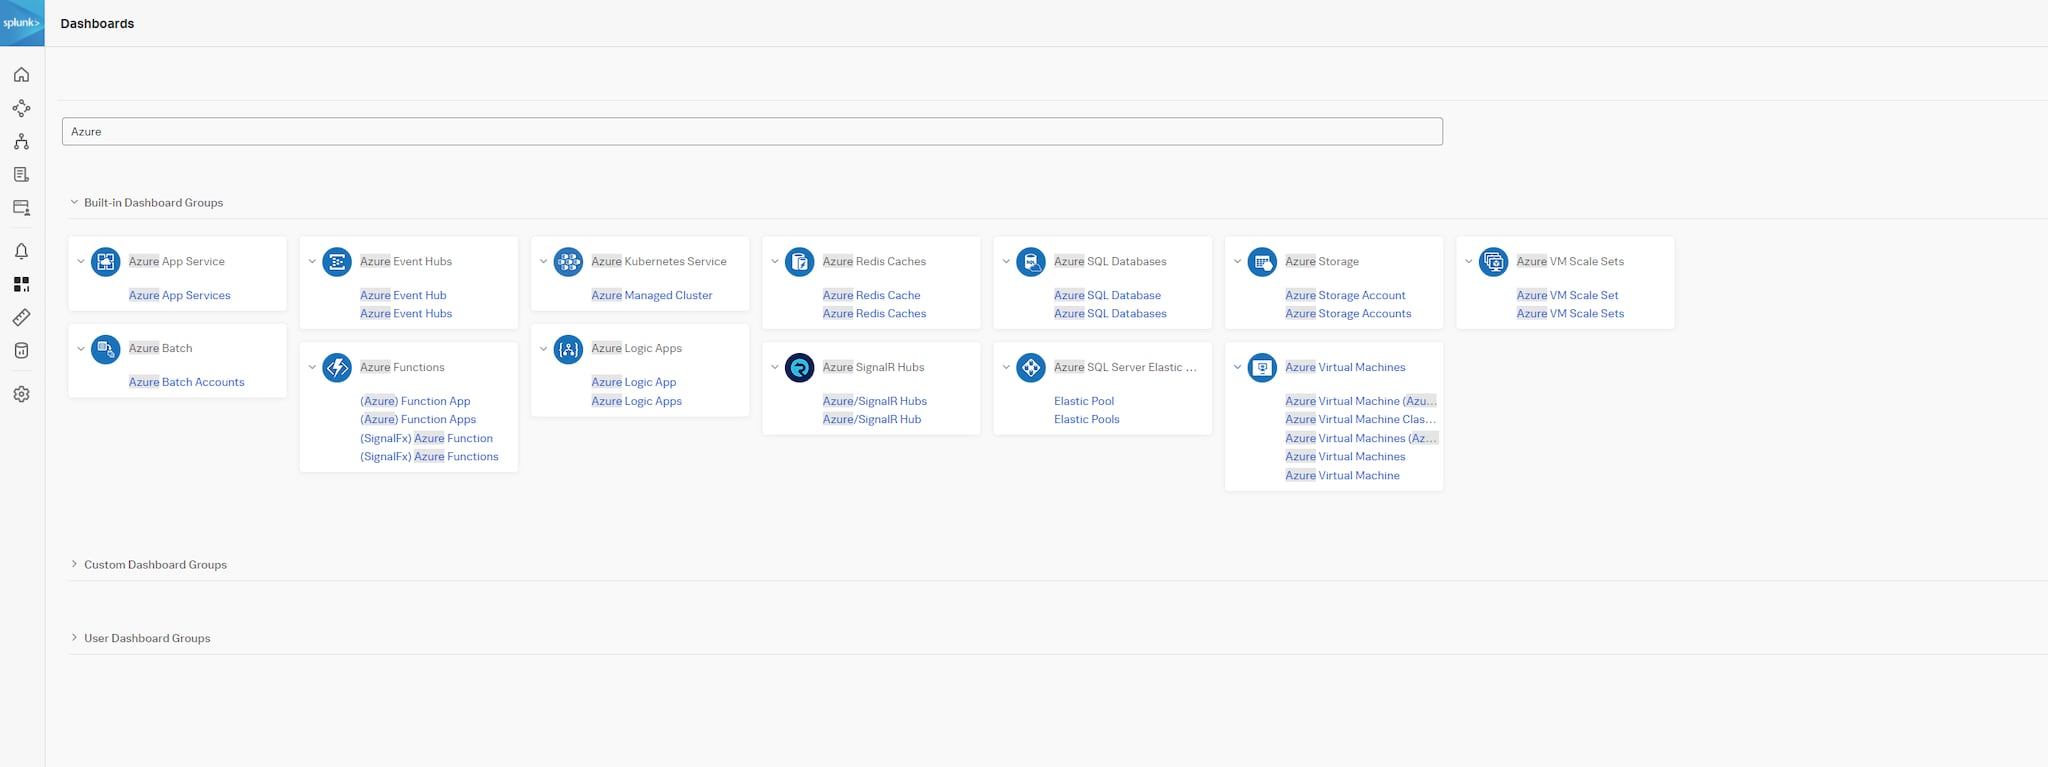This screenshot has height=767, width=2048.
Task: Open the Data Management database icon
Action: click(x=21, y=351)
